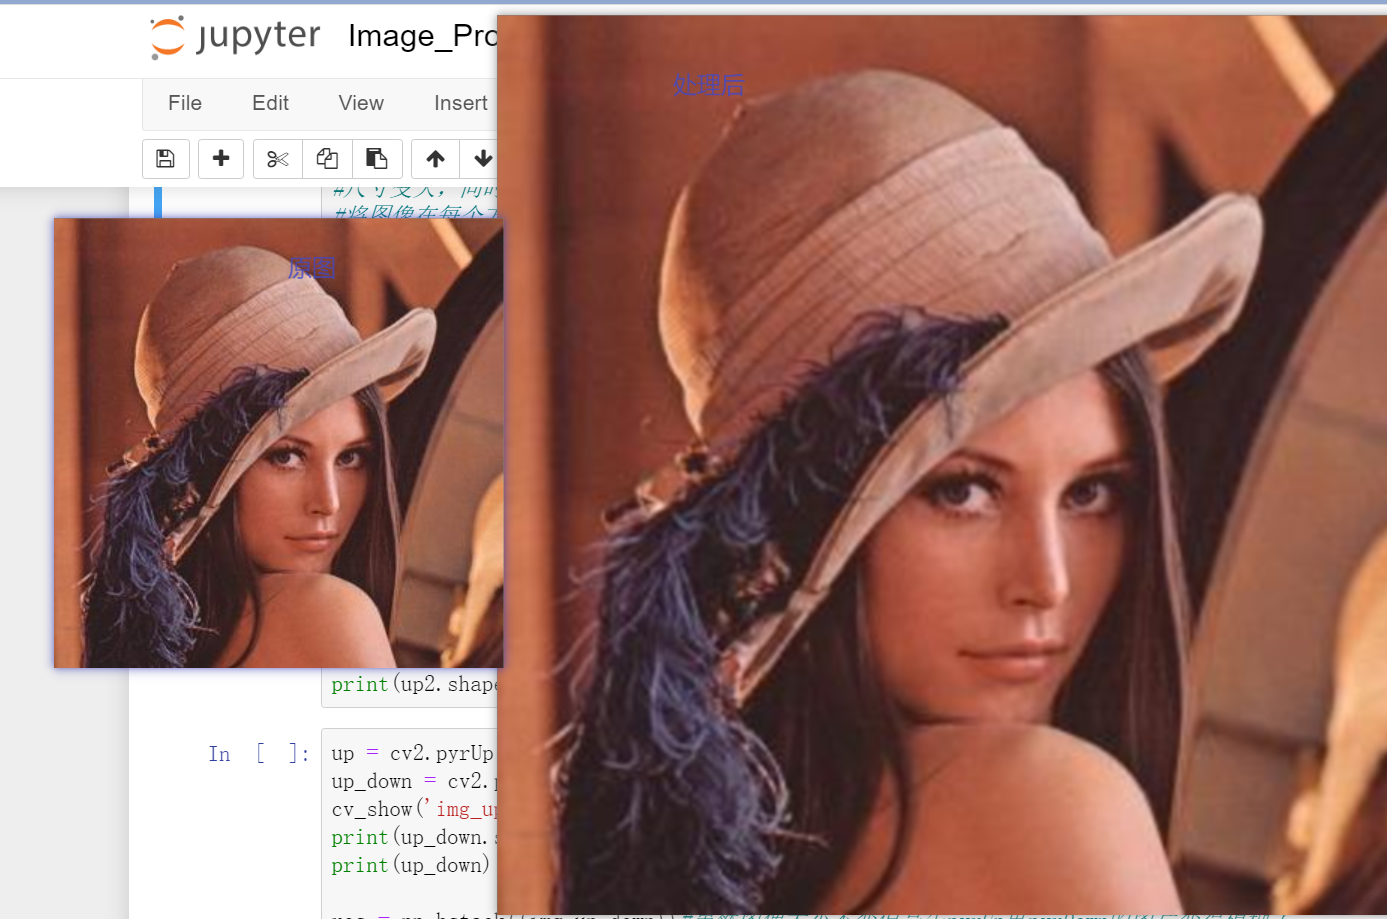Click the Jupyter logo

[x=236, y=37]
